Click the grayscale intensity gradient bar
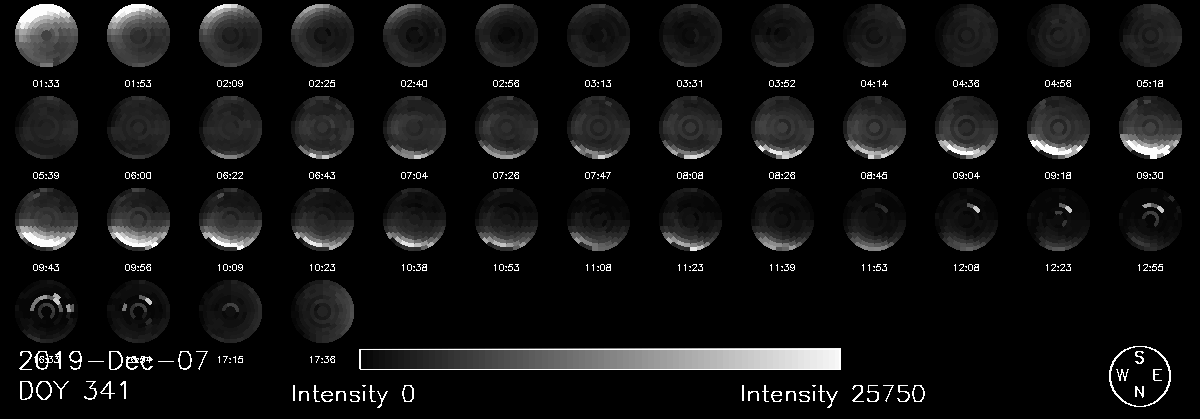Screen dimensions: 1200x419 coord(599,359)
